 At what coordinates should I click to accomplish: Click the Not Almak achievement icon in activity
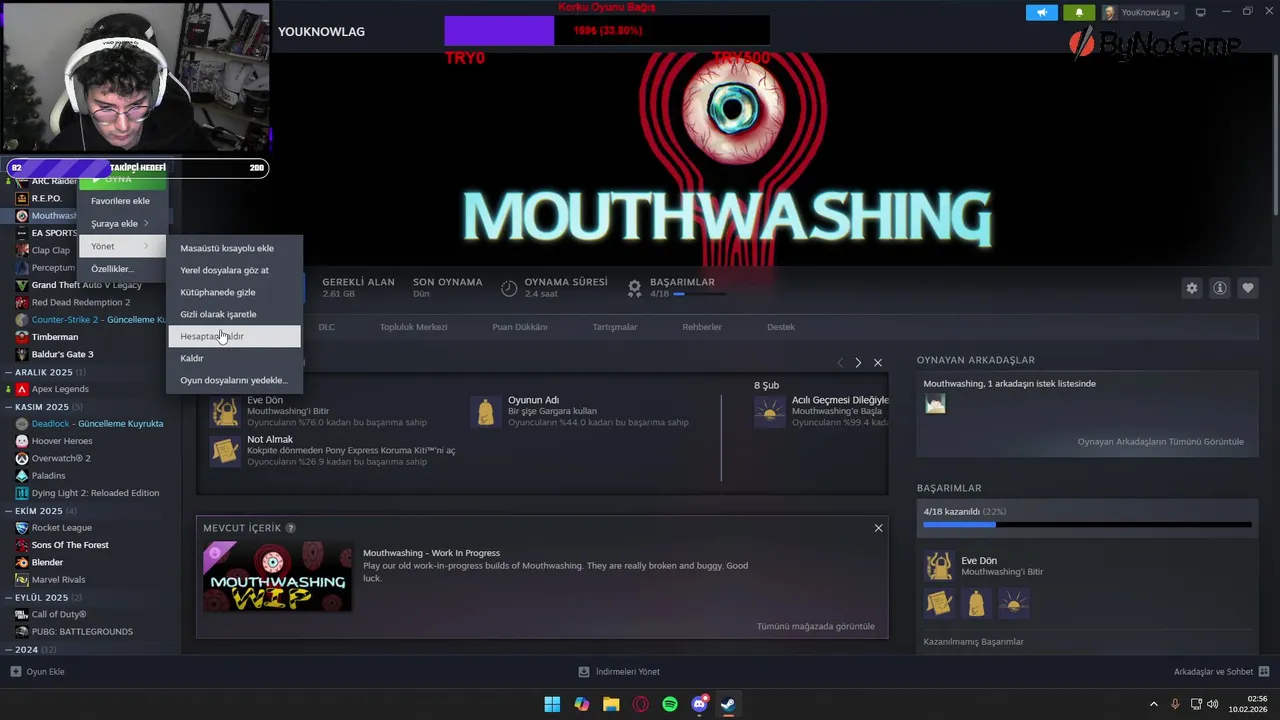[226, 450]
